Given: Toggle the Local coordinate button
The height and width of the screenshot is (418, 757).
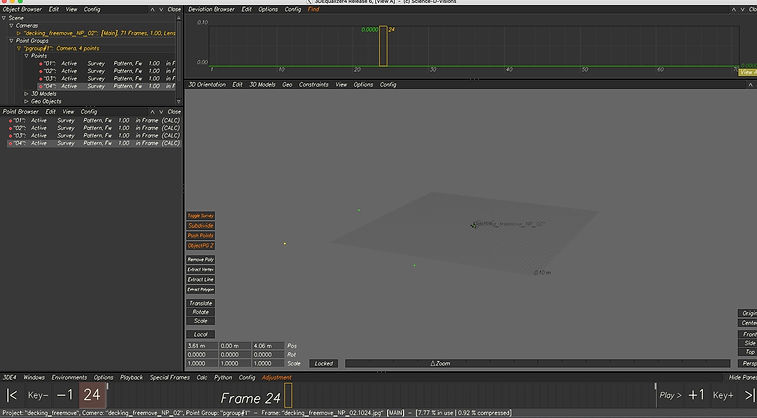Looking at the screenshot, I should point(200,334).
